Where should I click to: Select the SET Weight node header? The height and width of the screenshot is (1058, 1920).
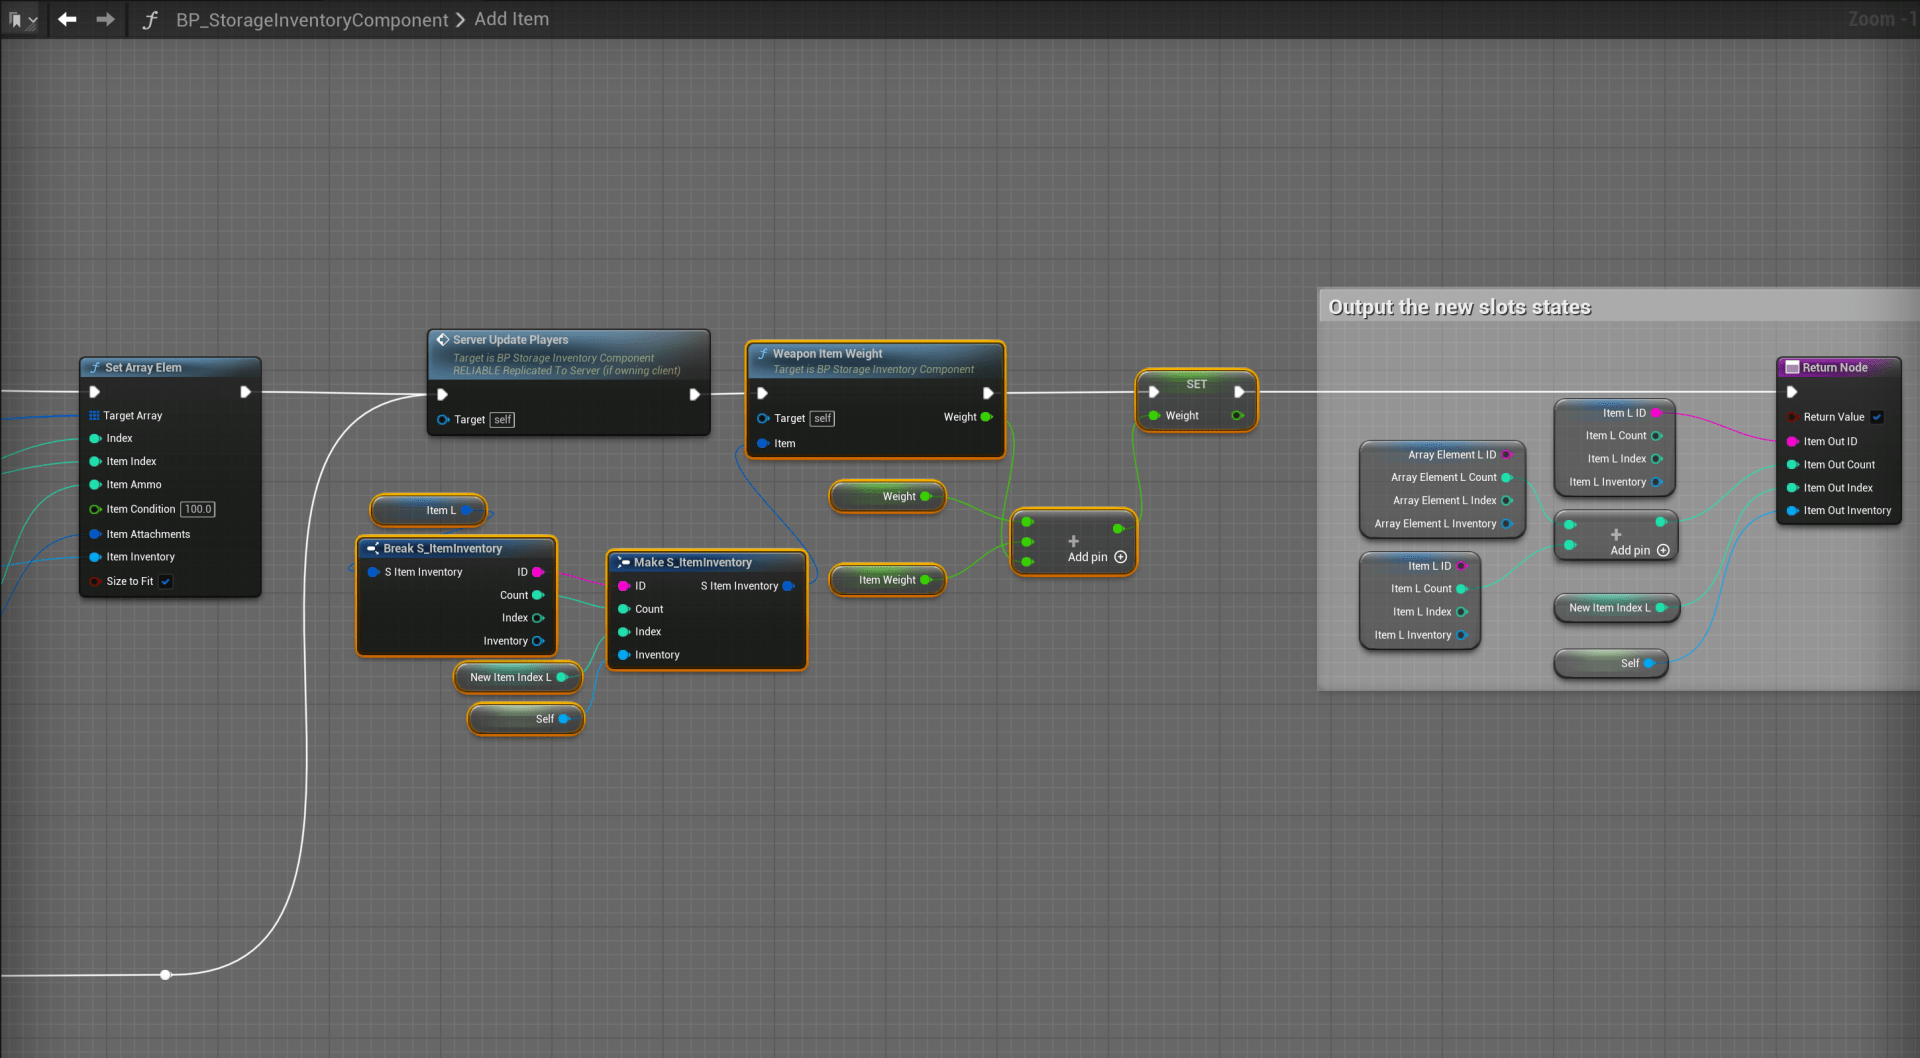point(1196,384)
